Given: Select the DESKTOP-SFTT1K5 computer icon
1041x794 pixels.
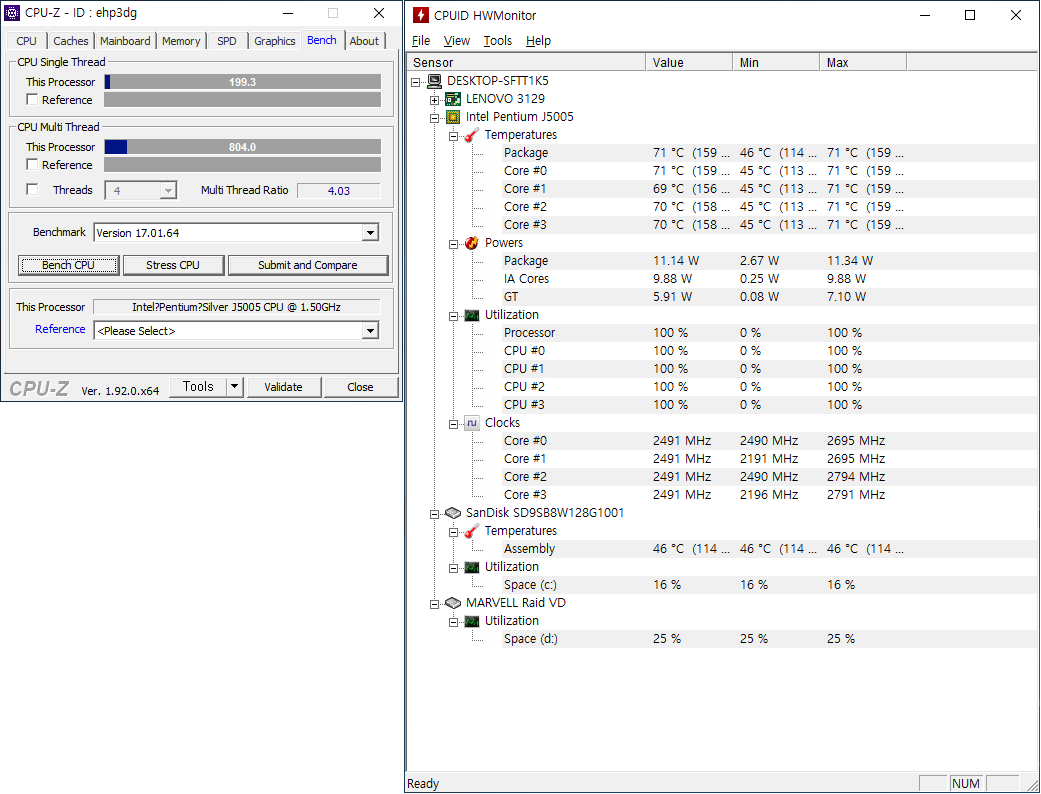Looking at the screenshot, I should [x=435, y=81].
